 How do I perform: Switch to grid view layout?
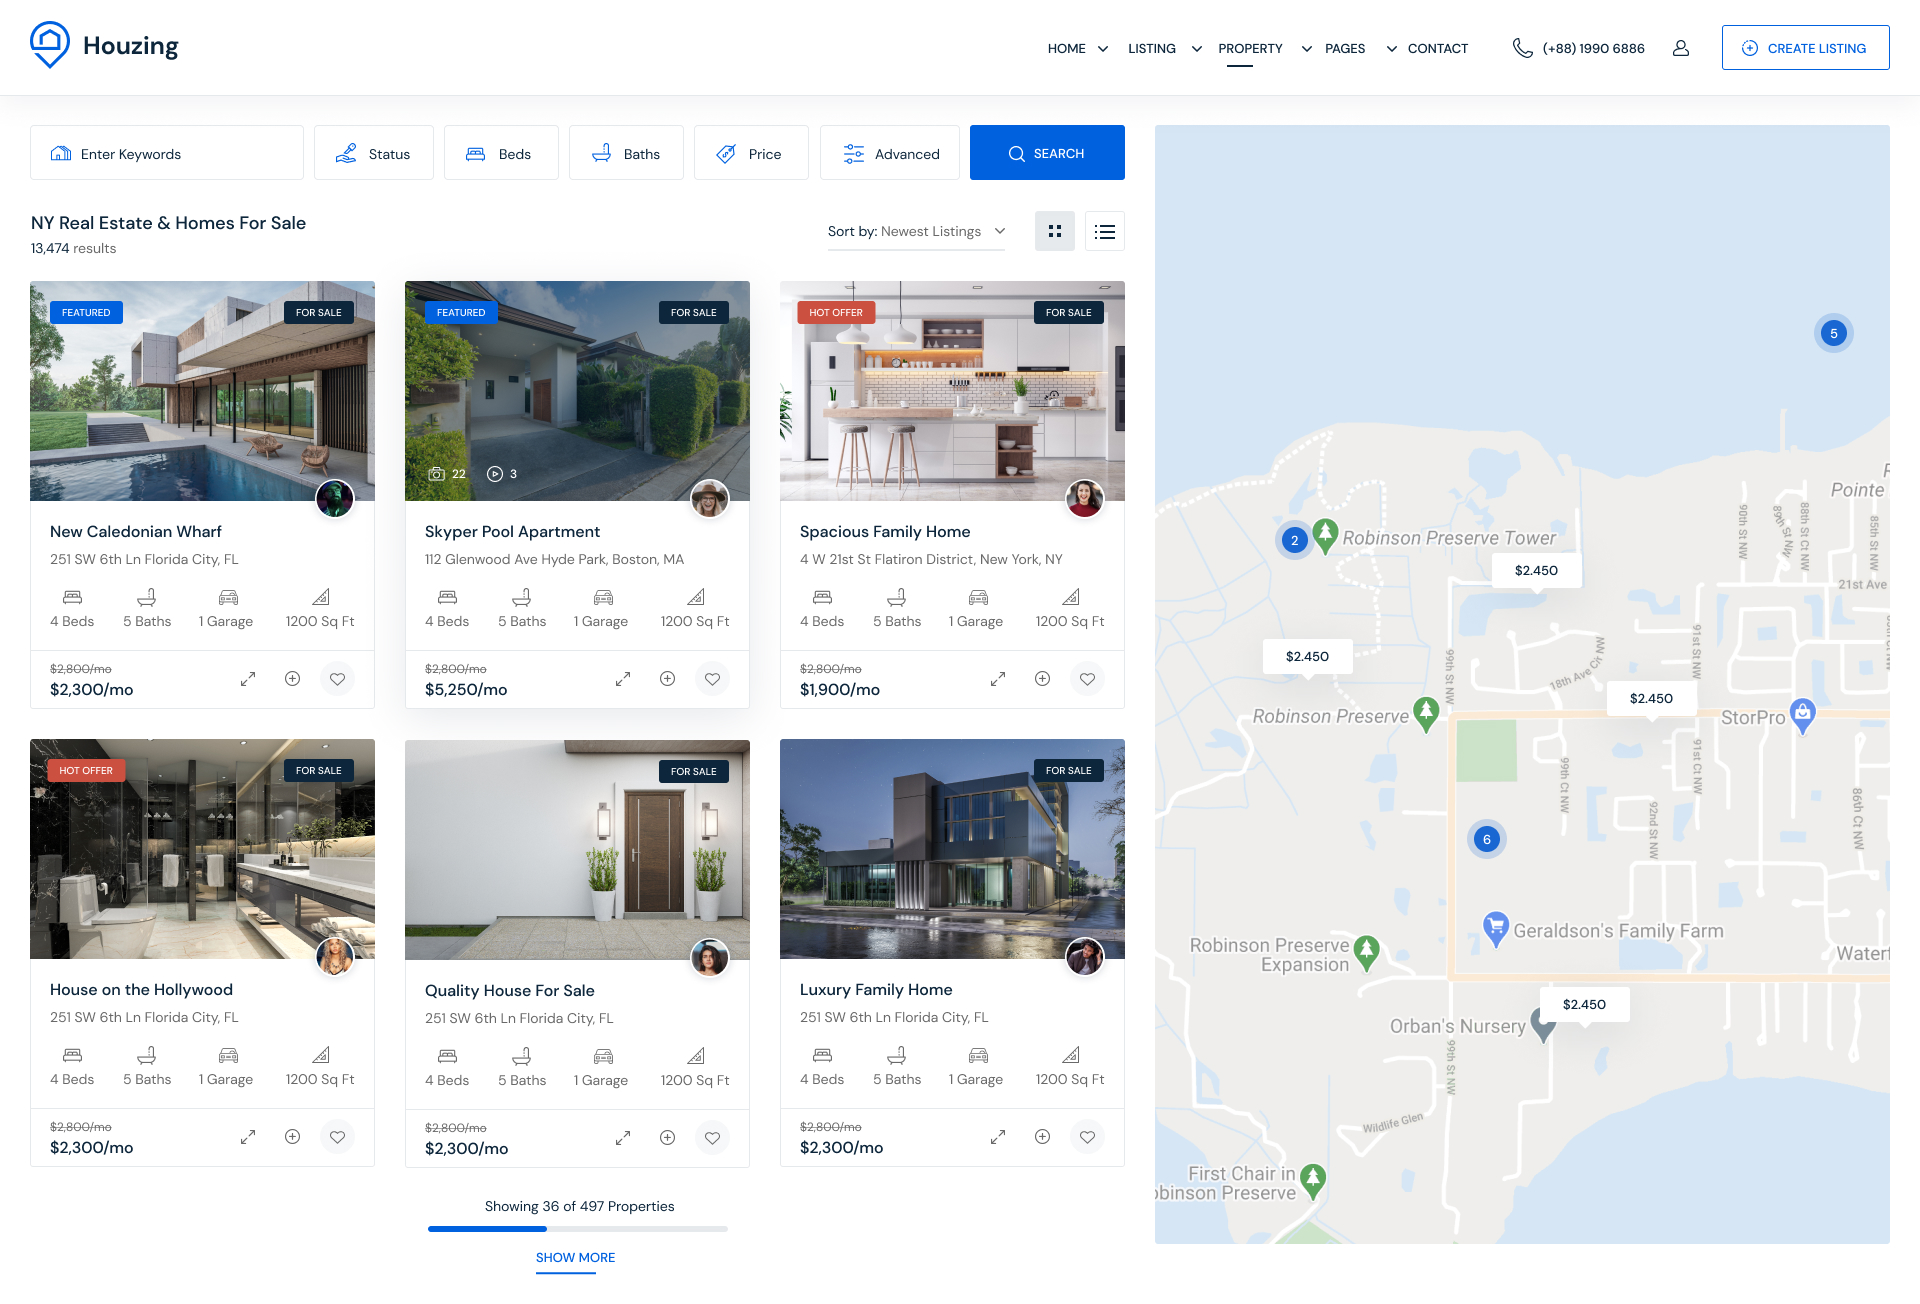[x=1054, y=231]
